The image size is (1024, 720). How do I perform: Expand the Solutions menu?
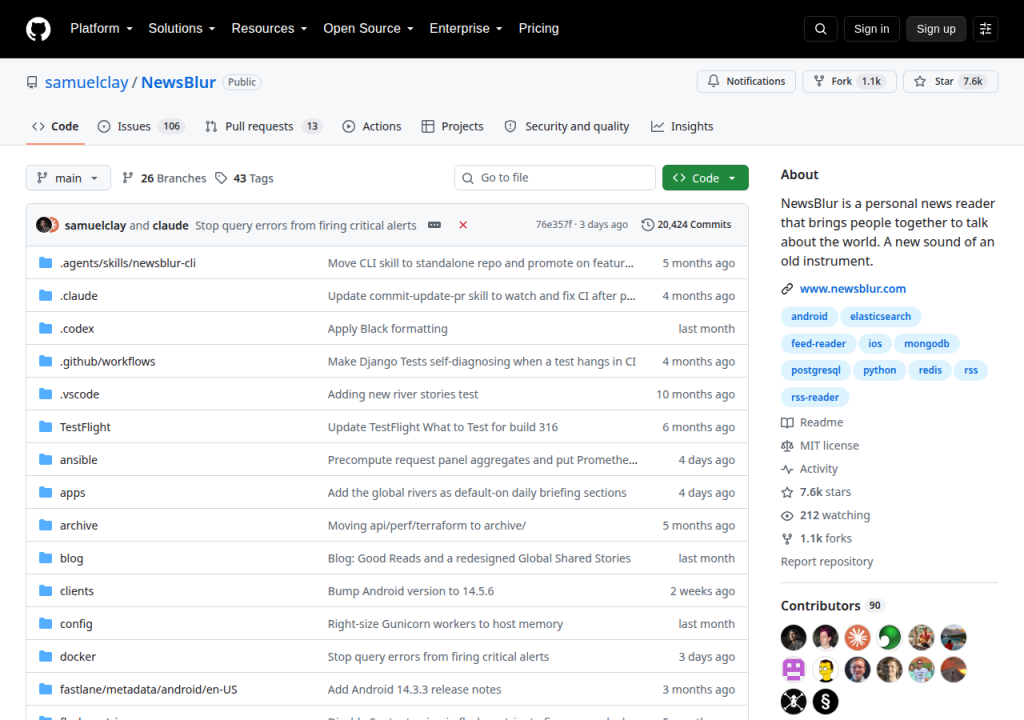click(x=182, y=29)
